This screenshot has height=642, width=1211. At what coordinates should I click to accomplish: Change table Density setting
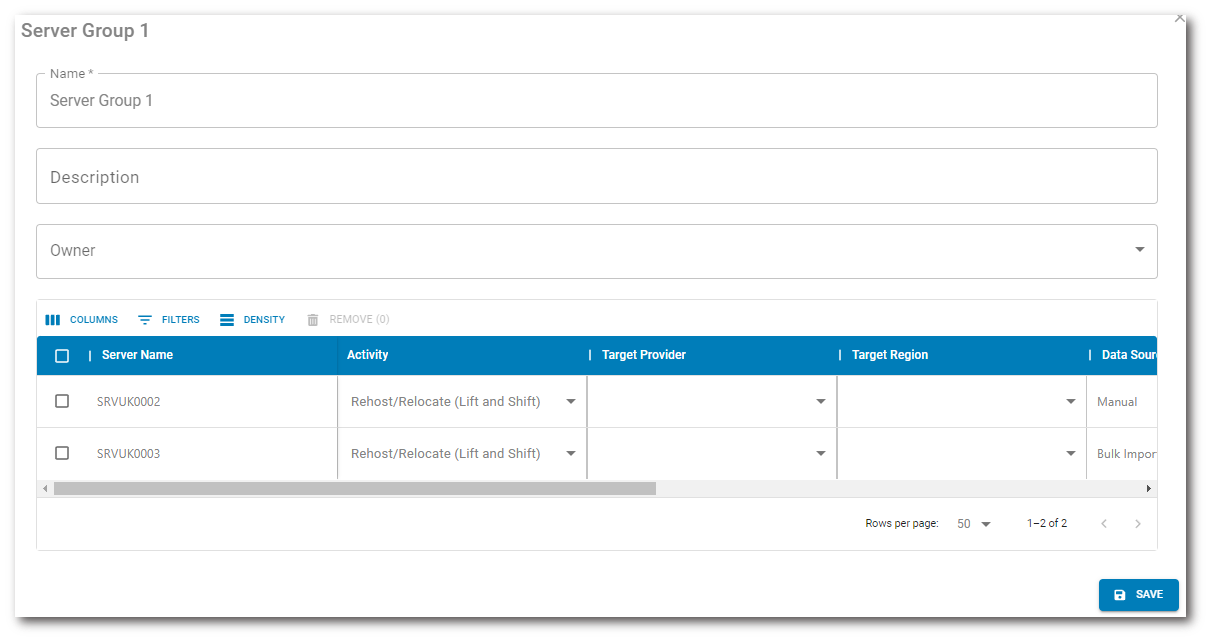point(253,320)
